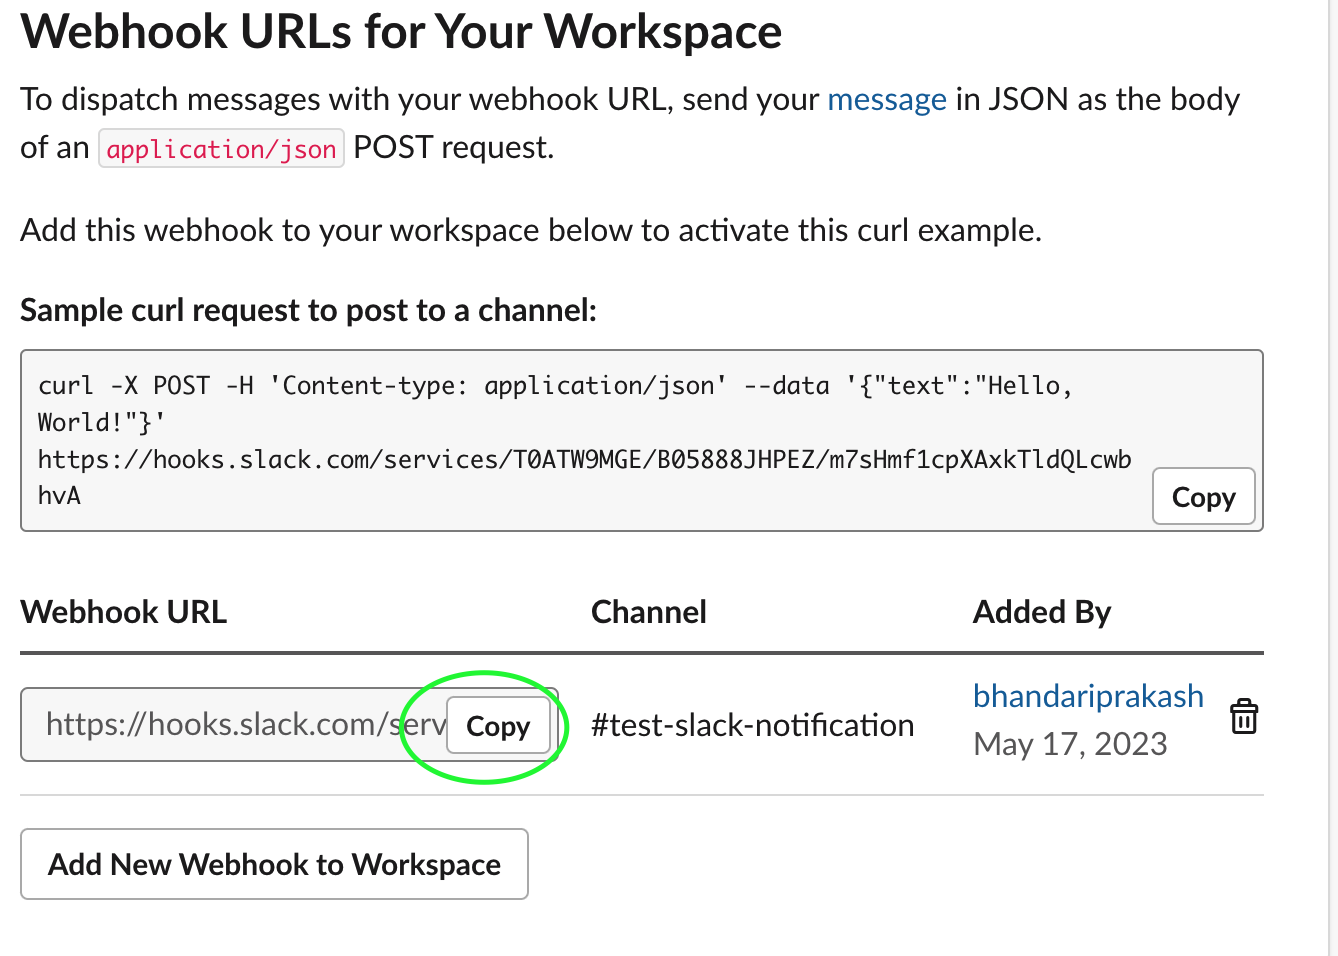Click the Added By column header

tap(1042, 612)
